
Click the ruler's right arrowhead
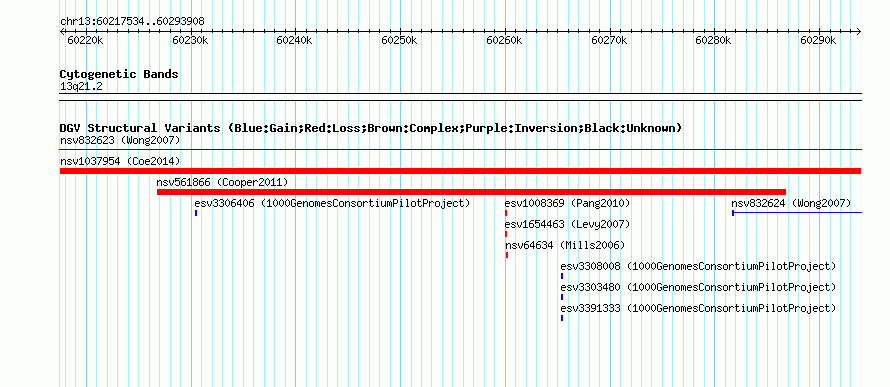pyautogui.click(x=859, y=31)
